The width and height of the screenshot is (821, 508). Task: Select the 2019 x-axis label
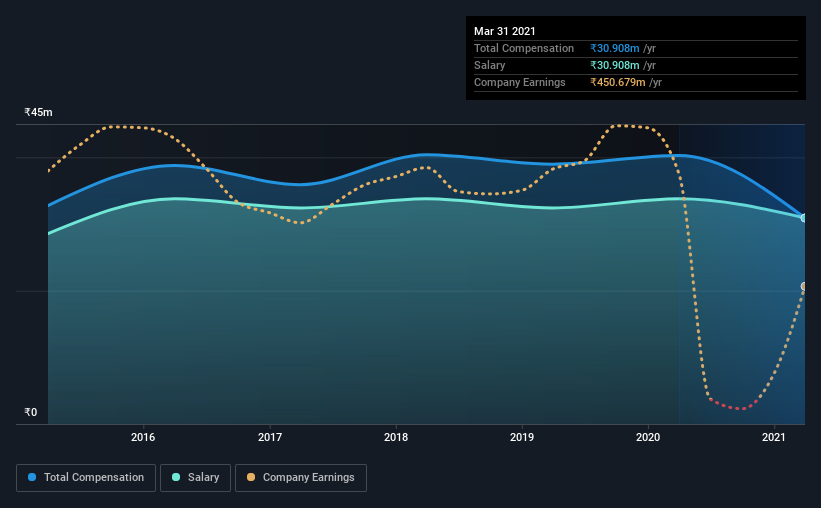click(522, 437)
